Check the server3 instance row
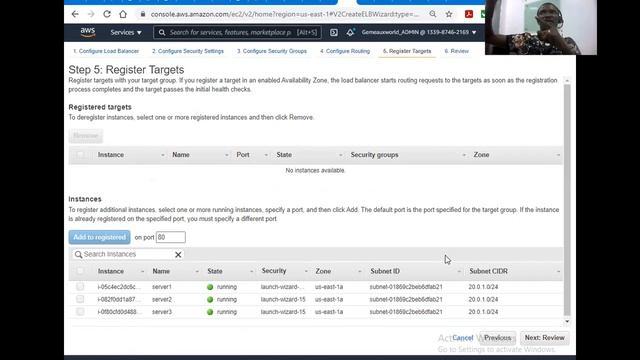 point(80,312)
